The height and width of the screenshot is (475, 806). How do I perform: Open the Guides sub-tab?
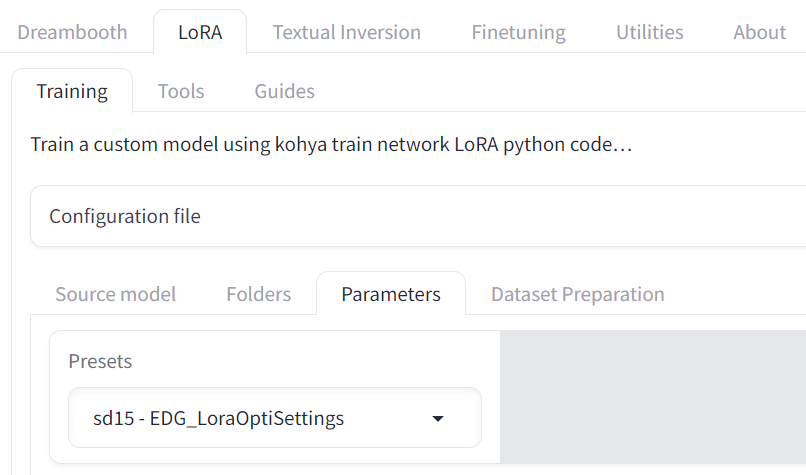click(284, 91)
